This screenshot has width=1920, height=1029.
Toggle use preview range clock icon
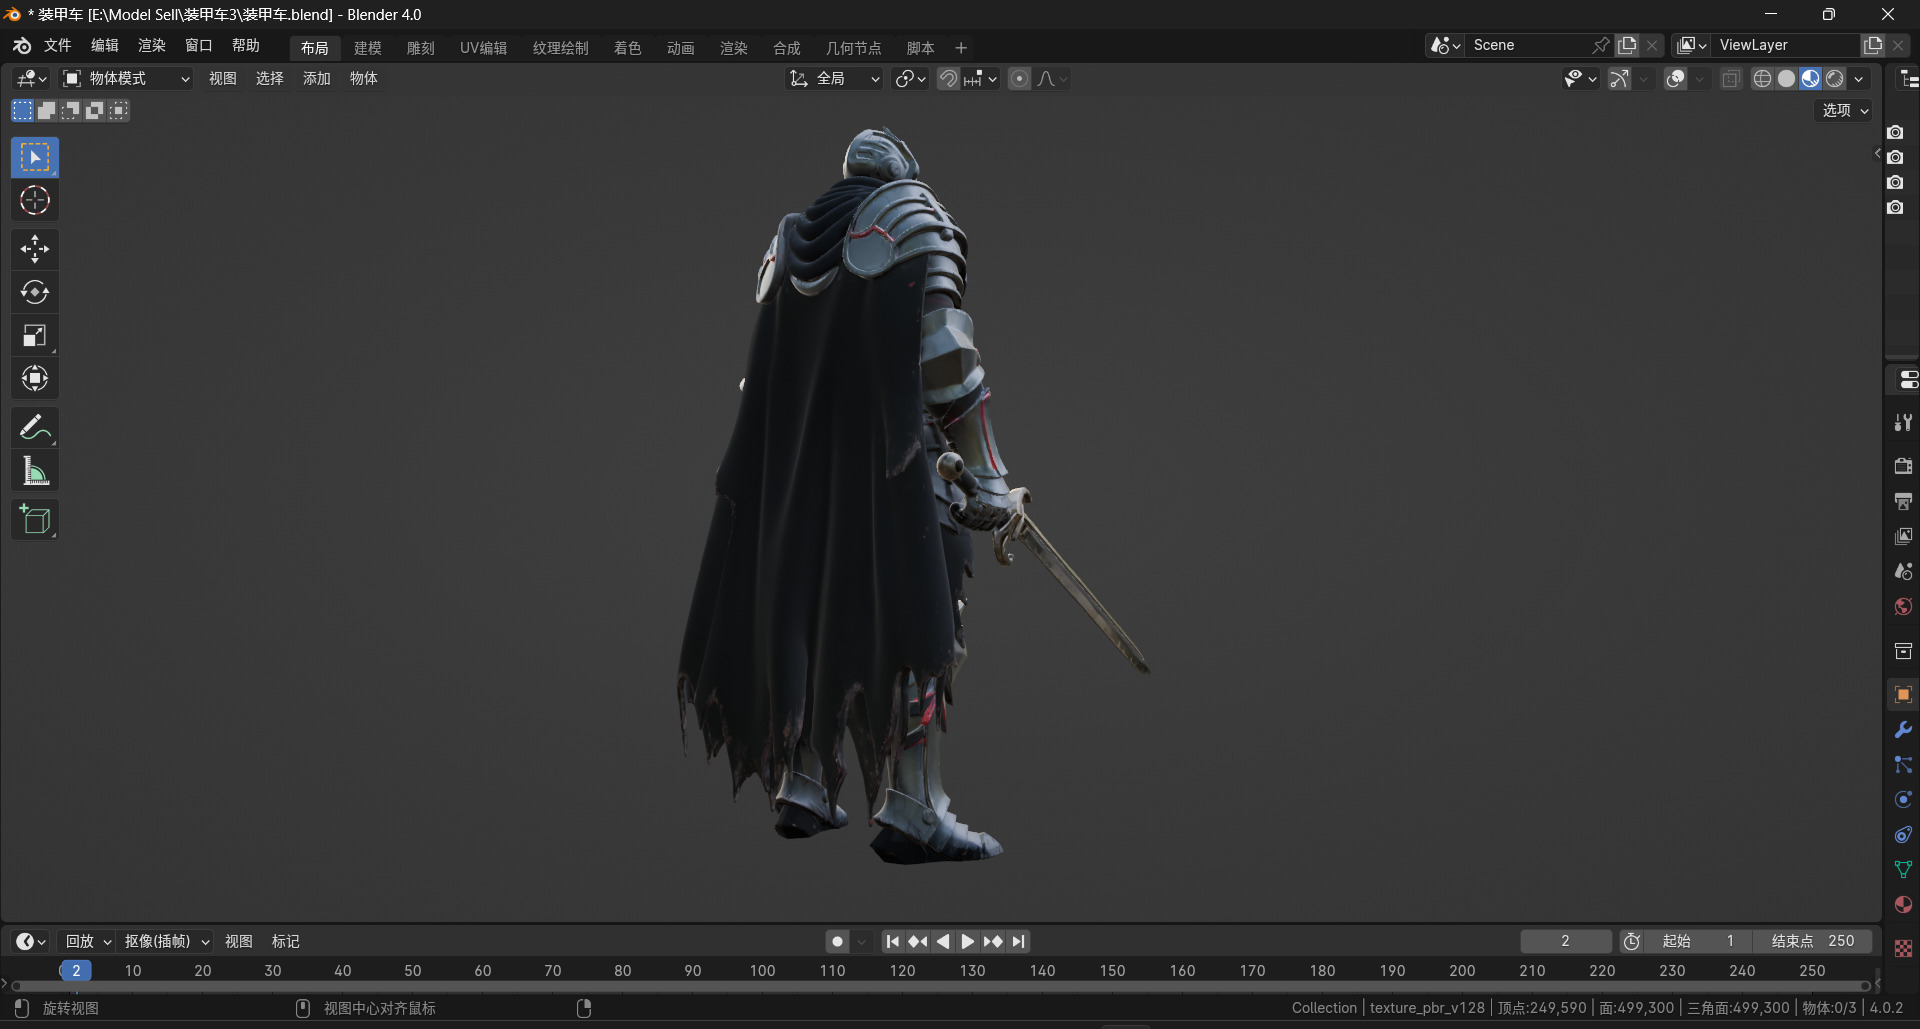[1632, 941]
